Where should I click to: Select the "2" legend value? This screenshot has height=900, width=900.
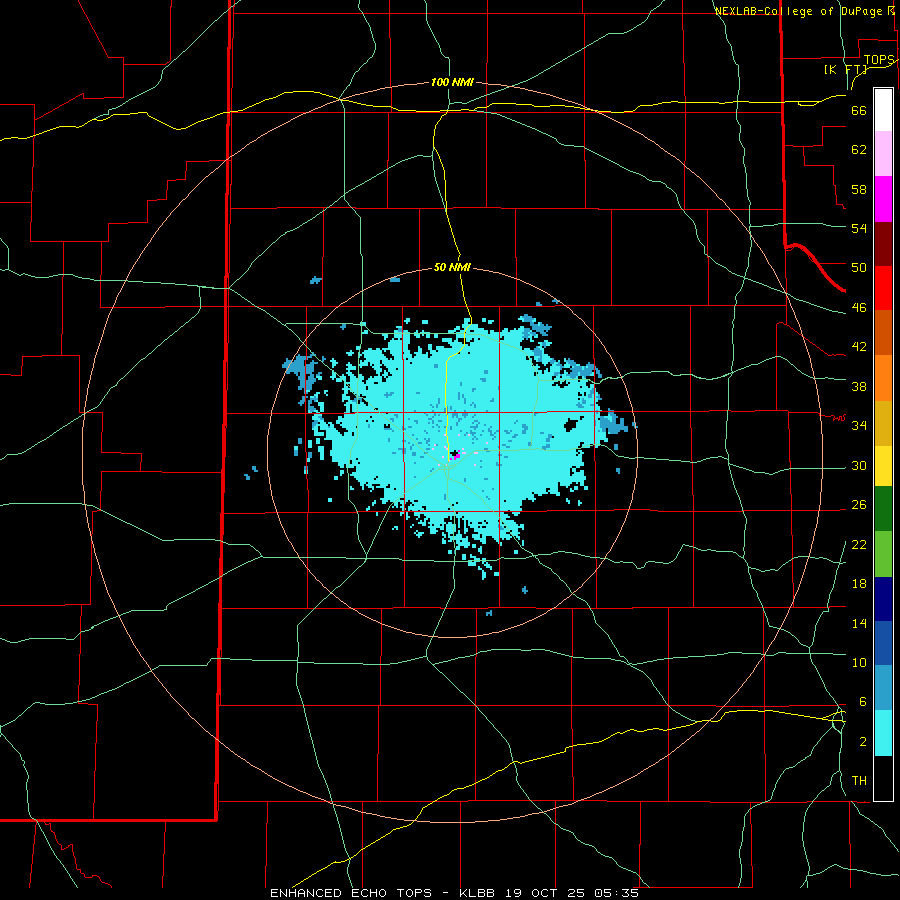tap(863, 742)
